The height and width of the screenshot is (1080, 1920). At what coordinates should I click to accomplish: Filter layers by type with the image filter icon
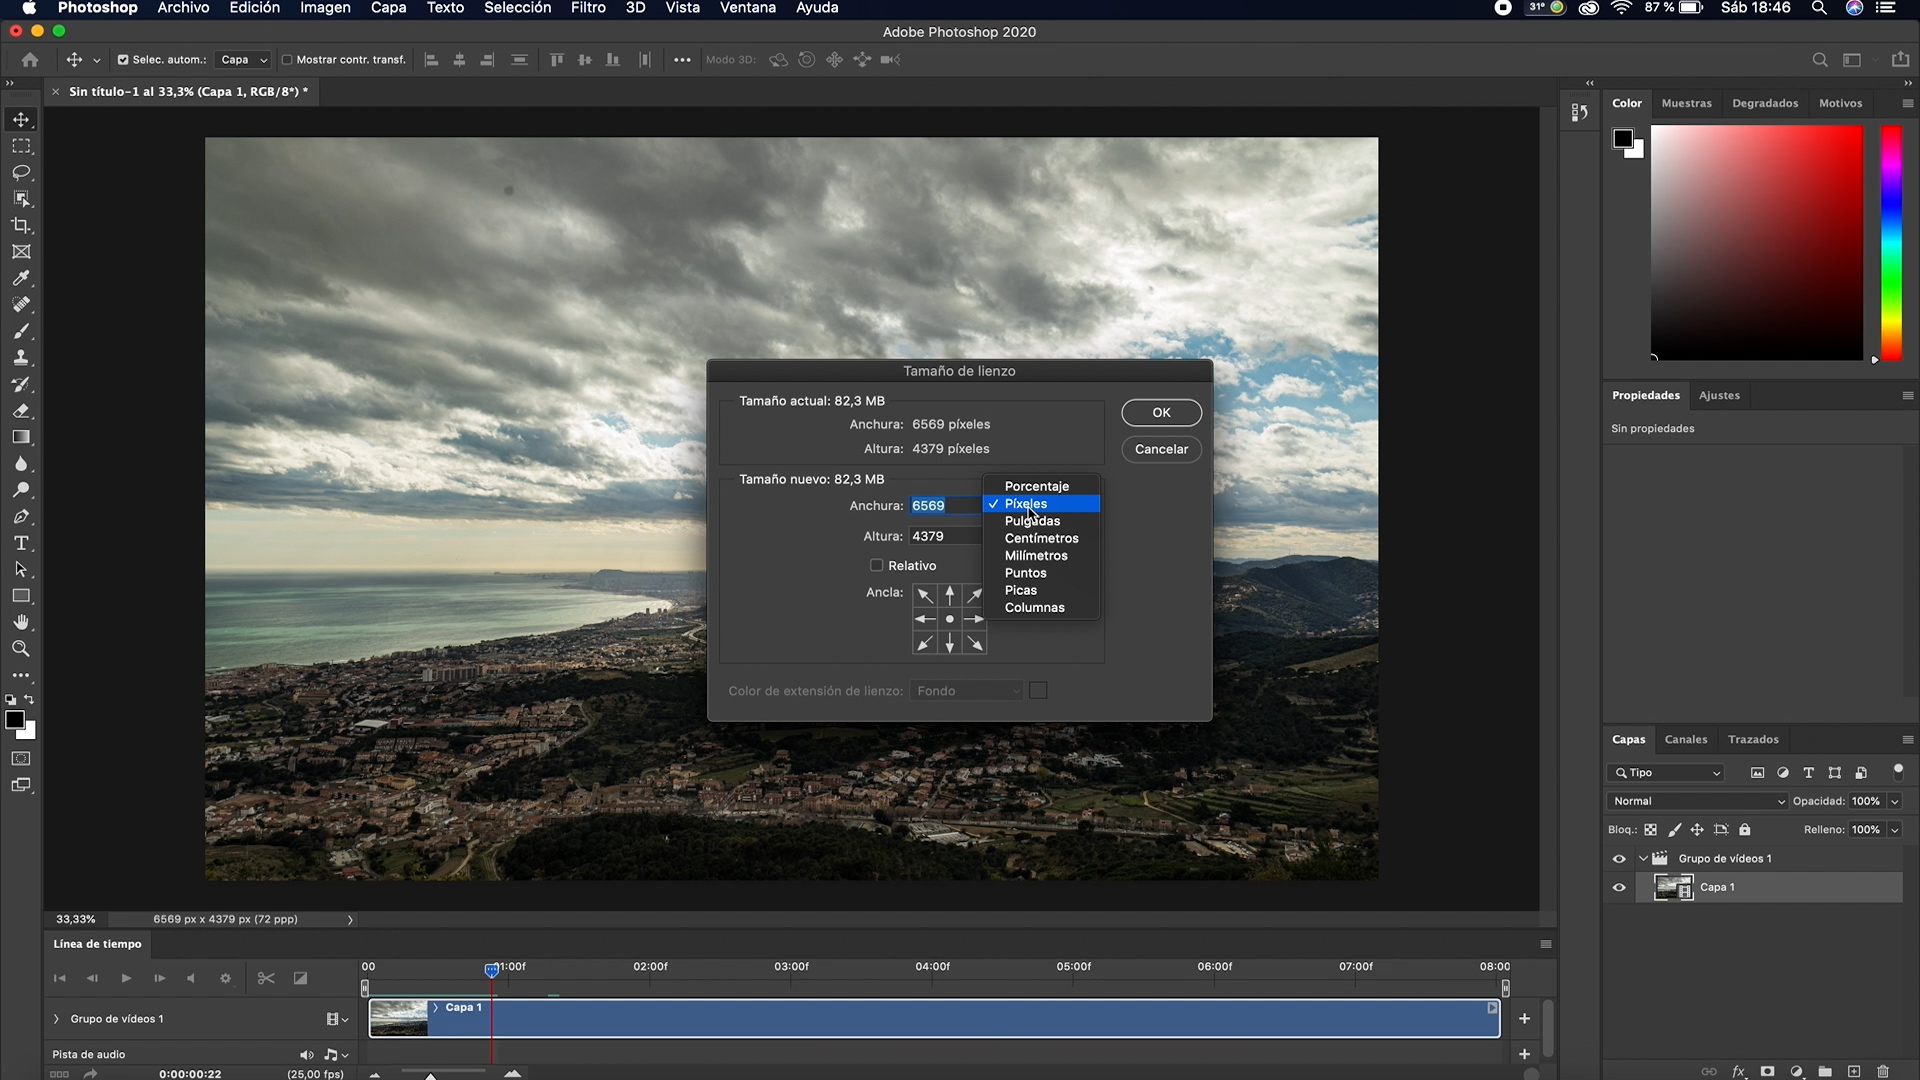[x=1758, y=772]
